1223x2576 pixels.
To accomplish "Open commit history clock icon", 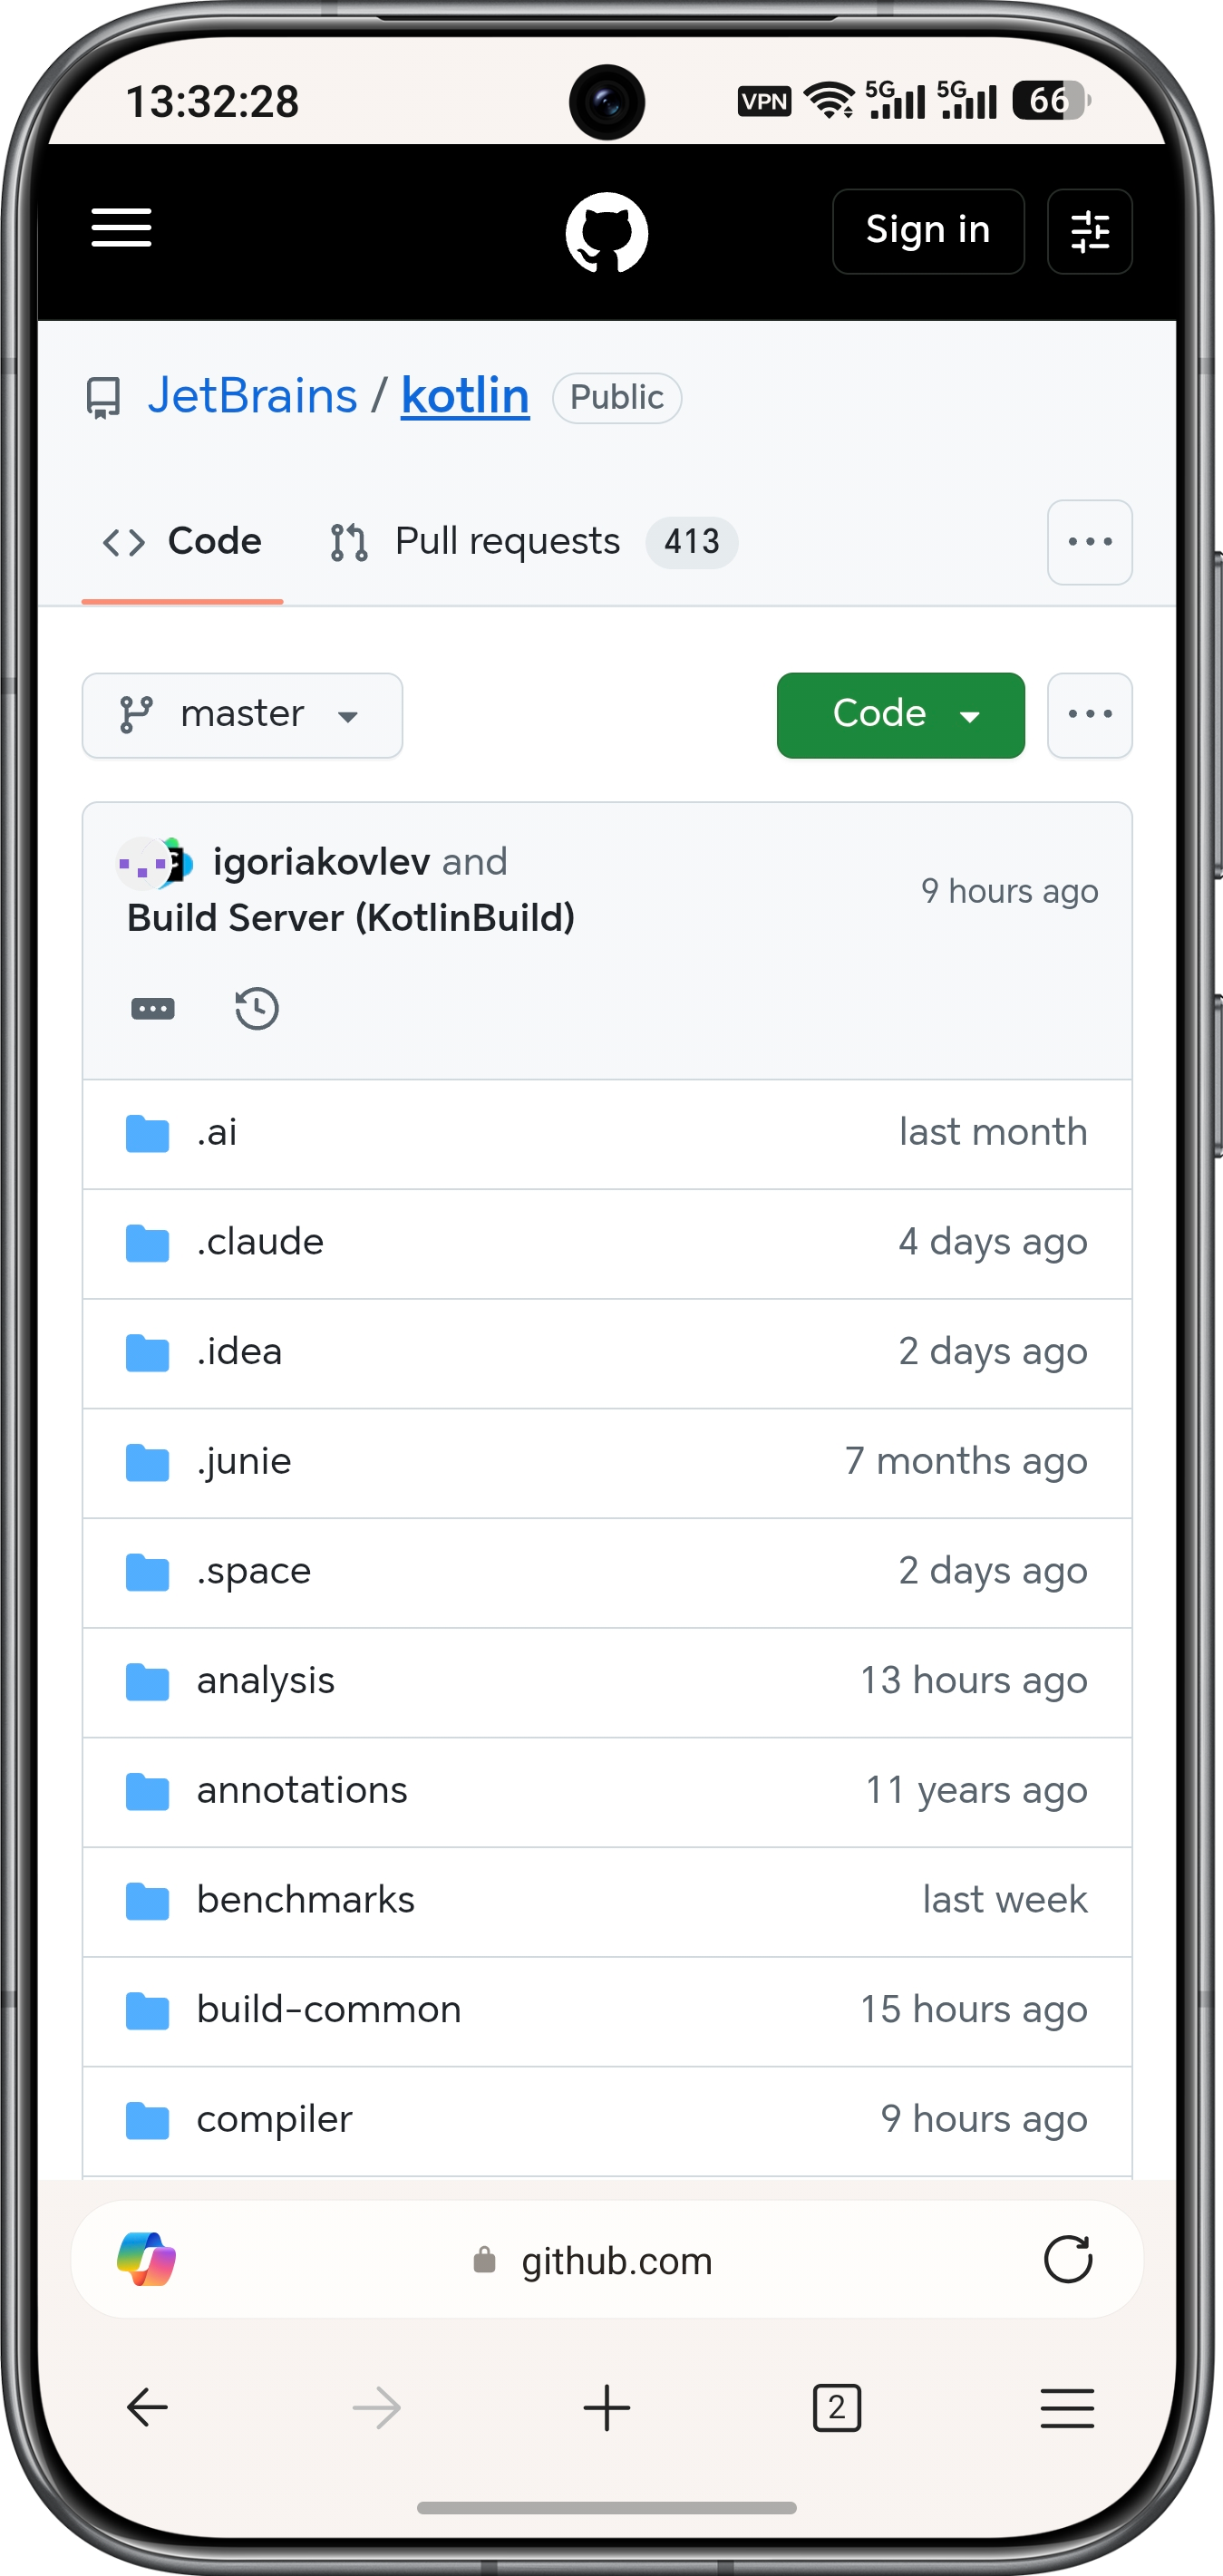I will [257, 1008].
